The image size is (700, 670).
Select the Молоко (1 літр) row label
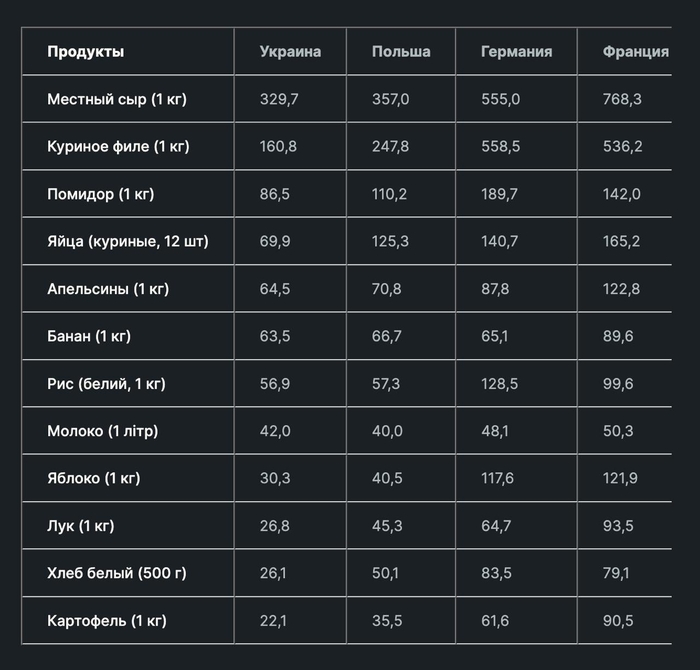[102, 431]
